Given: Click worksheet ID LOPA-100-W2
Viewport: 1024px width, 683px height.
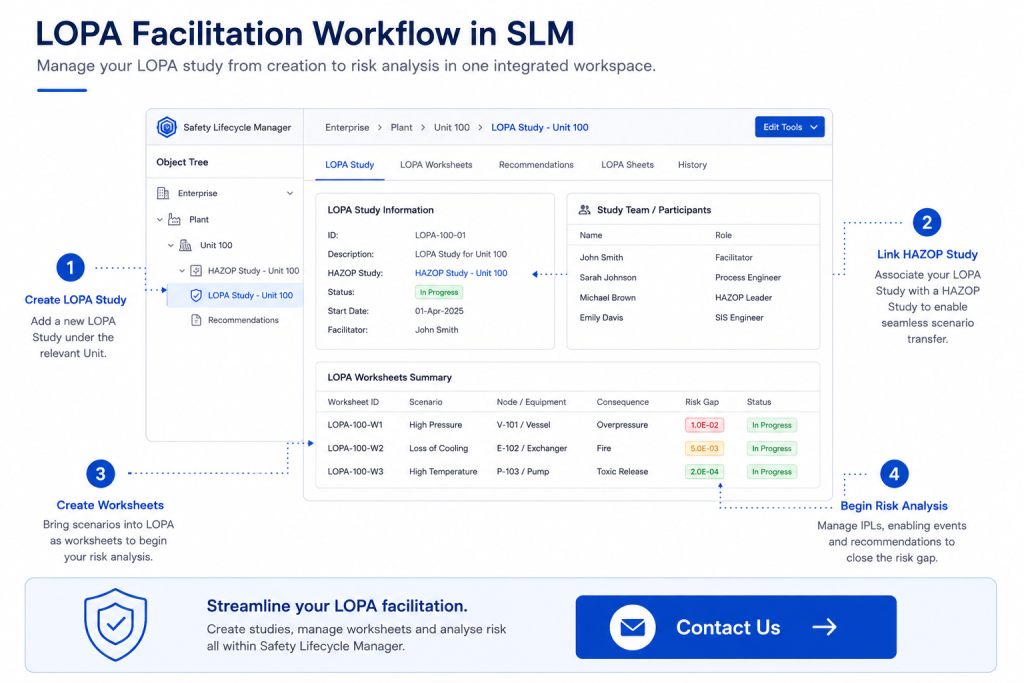Looking at the screenshot, I should click(355, 448).
